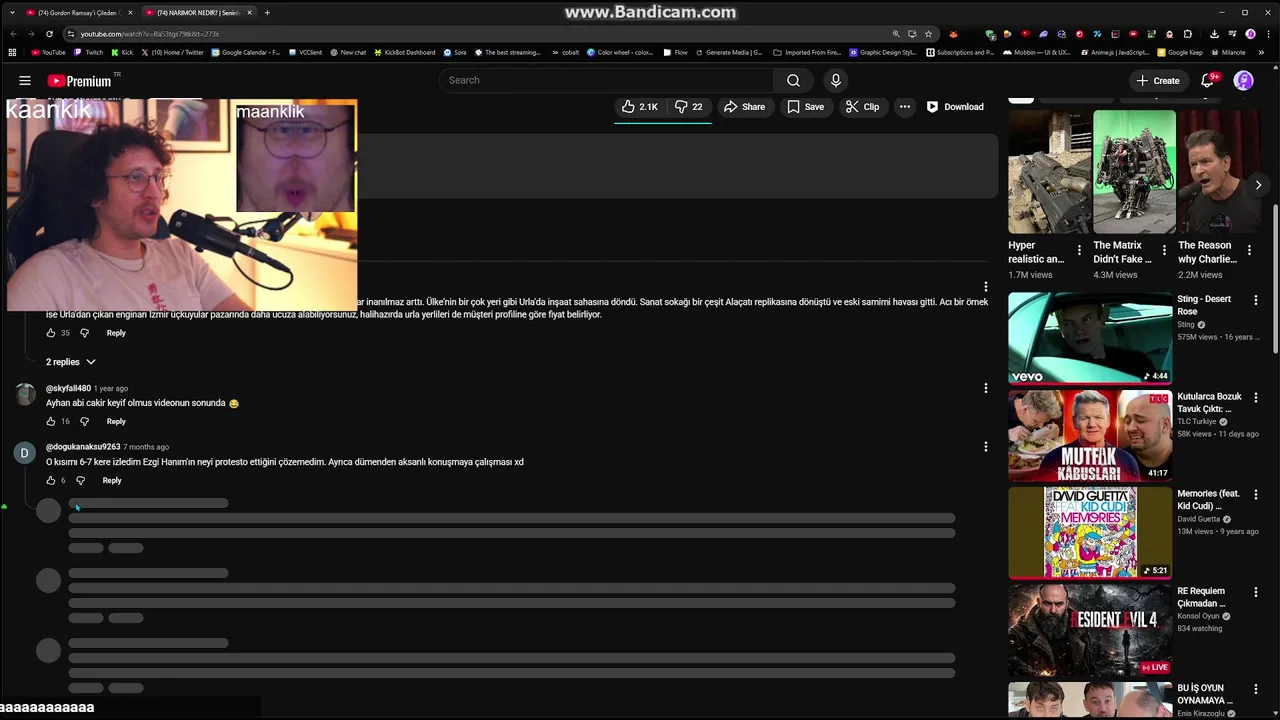
Task: Save the video to a playlist
Action: [806, 106]
